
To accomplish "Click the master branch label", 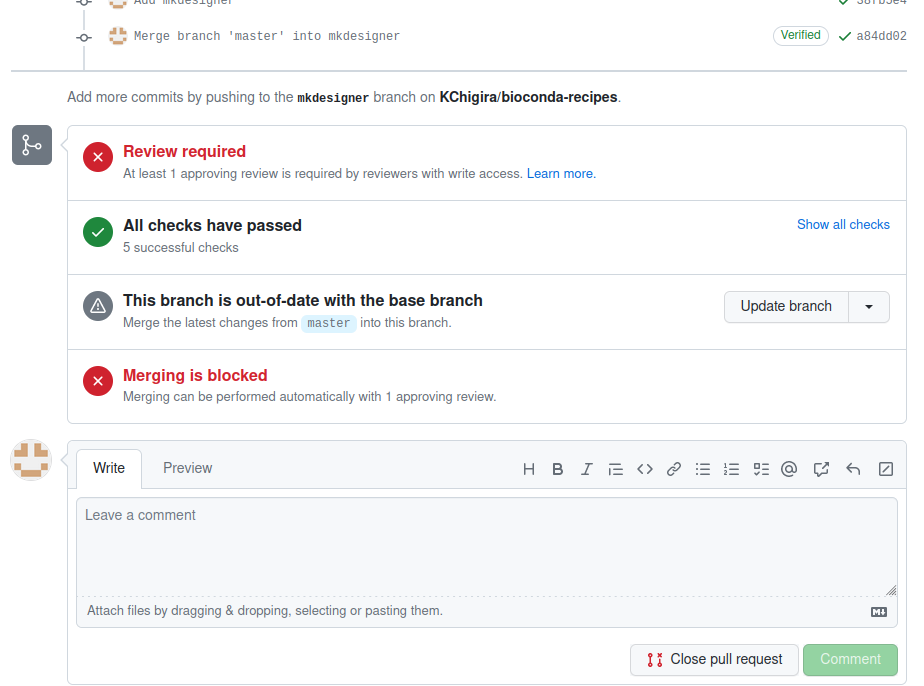I will [329, 324].
